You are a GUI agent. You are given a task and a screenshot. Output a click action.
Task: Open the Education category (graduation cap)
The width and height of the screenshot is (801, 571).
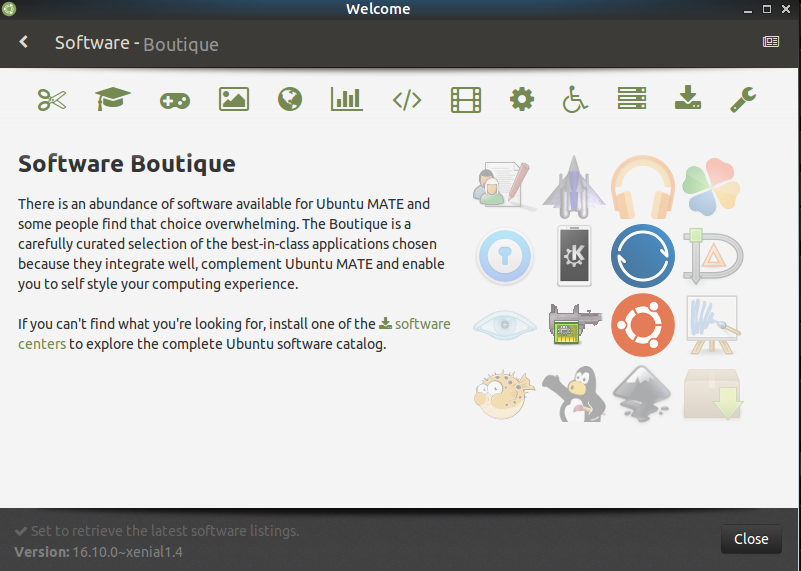tap(113, 99)
